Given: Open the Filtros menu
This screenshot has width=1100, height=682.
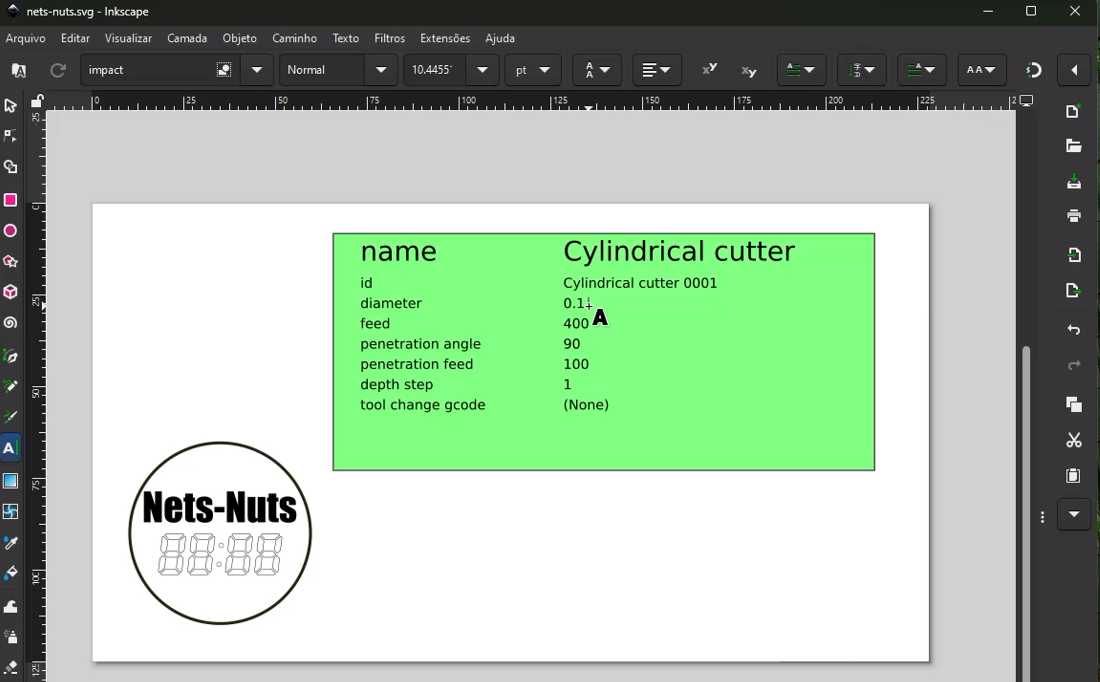Looking at the screenshot, I should 389,39.
